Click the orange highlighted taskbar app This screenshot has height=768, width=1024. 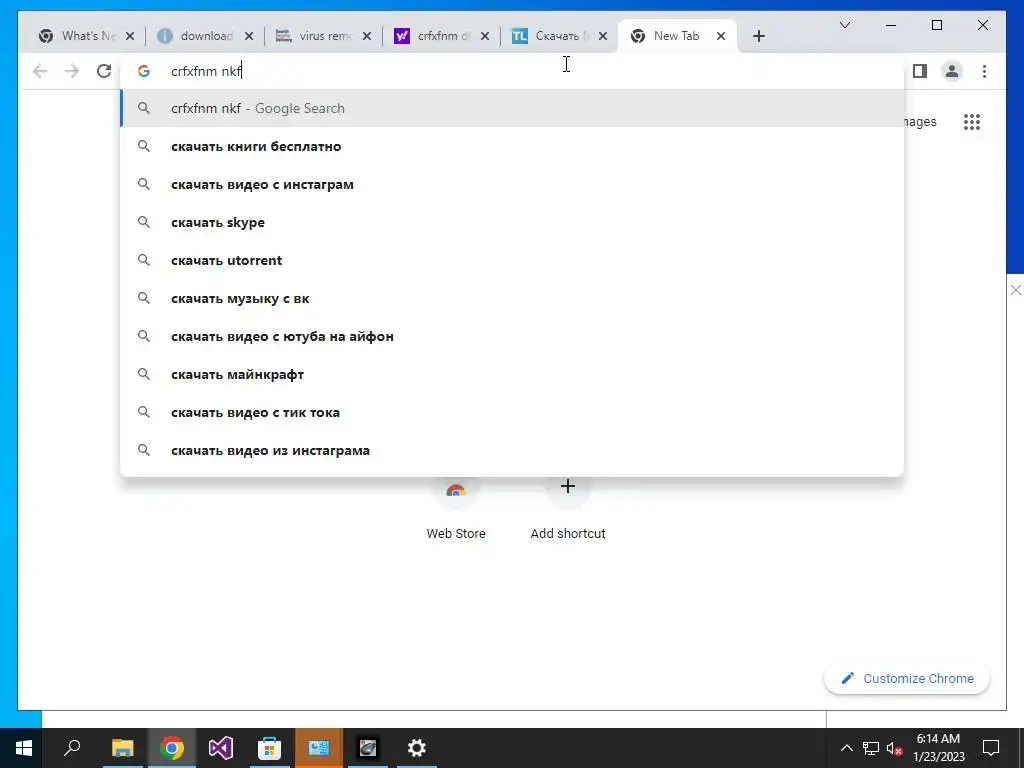pos(319,748)
